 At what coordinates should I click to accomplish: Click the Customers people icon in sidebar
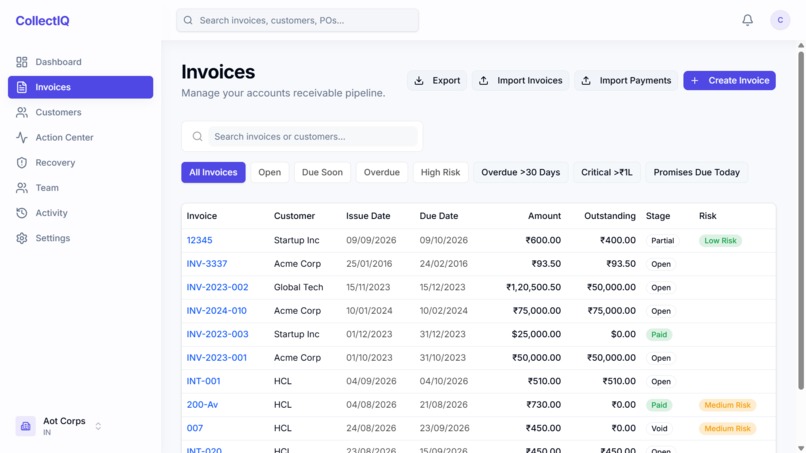point(22,113)
